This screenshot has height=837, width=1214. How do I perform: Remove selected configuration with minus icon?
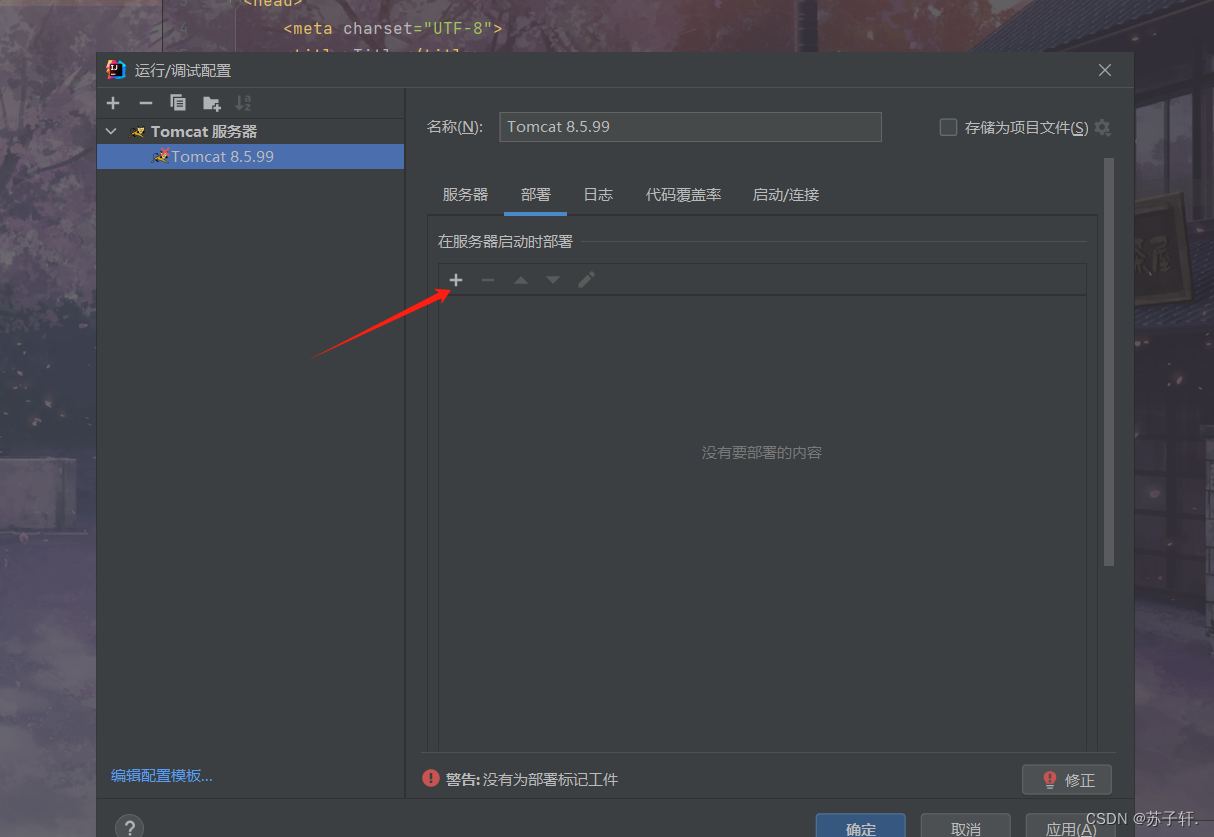(x=145, y=103)
